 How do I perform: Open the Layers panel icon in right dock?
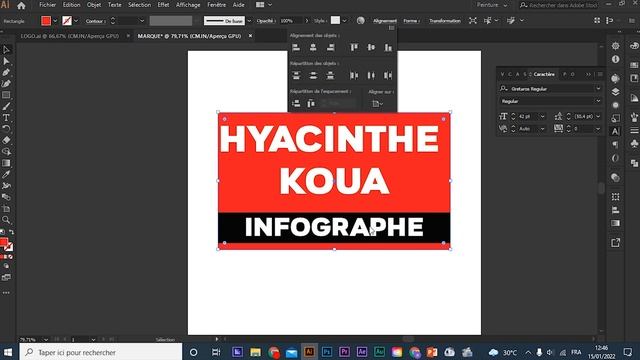point(616,92)
